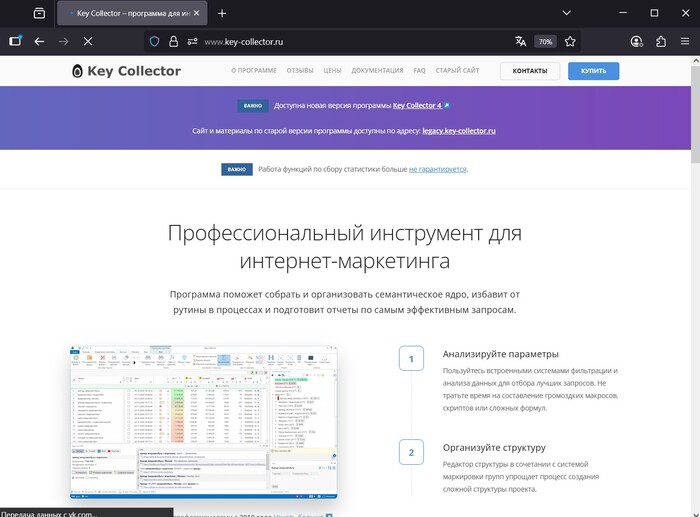Follow the legacy.key-collector.ru link
The width and height of the screenshot is (700, 517).
pyautogui.click(x=459, y=131)
